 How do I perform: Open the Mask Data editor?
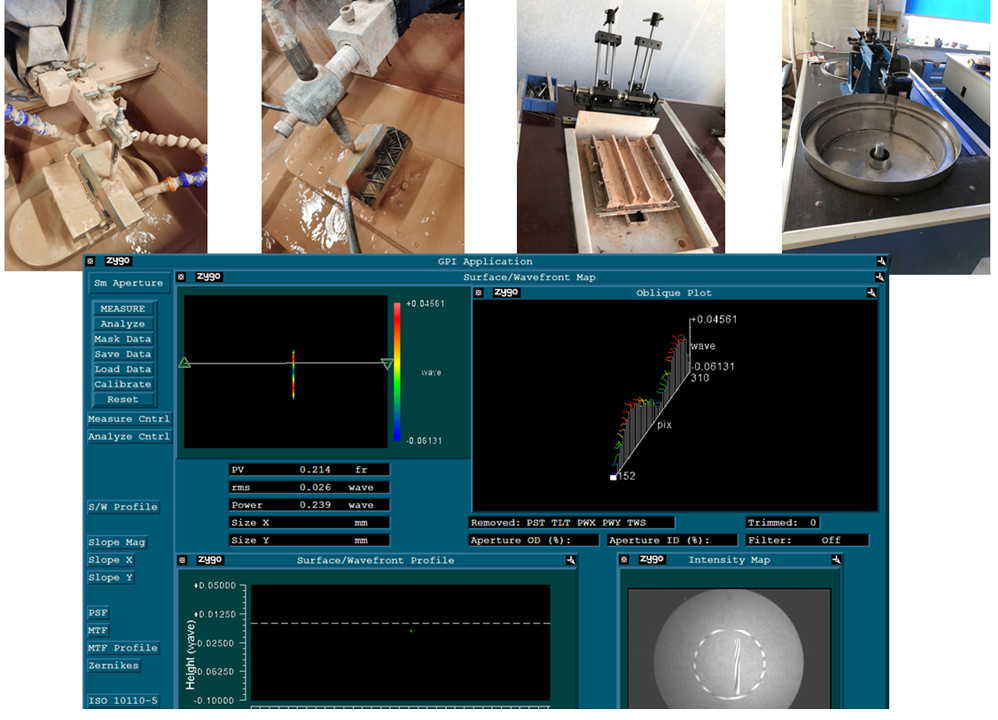[122, 339]
